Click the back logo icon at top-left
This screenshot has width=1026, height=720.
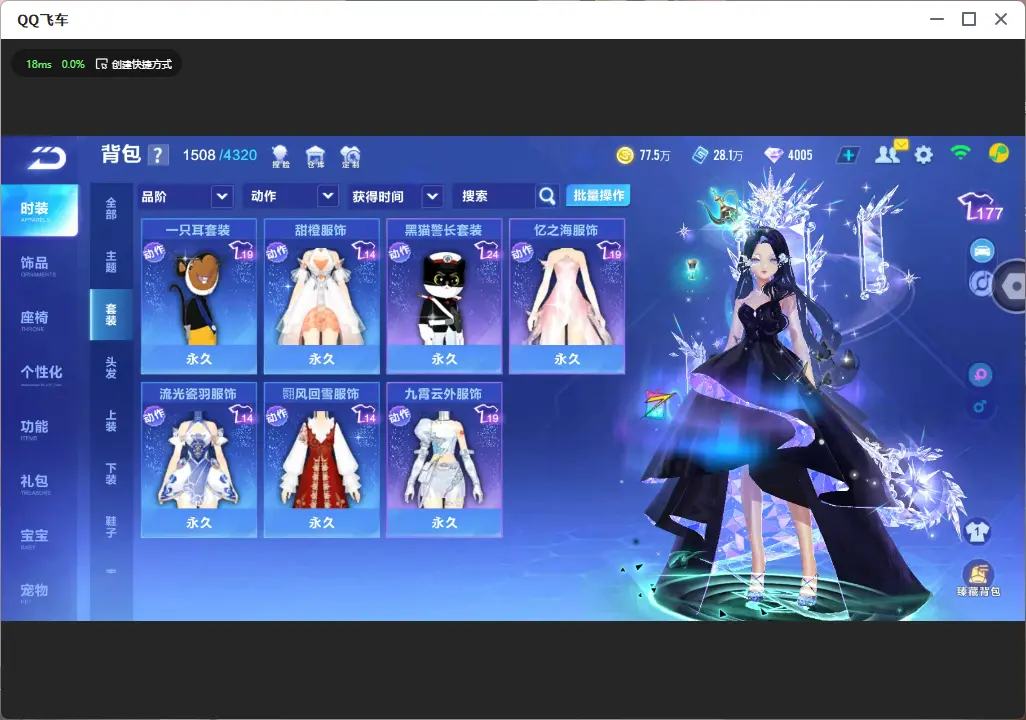point(47,158)
